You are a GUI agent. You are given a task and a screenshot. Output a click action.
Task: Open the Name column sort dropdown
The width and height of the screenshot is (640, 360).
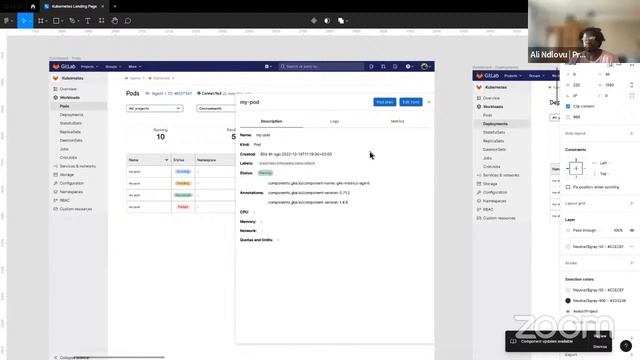(x=166, y=160)
